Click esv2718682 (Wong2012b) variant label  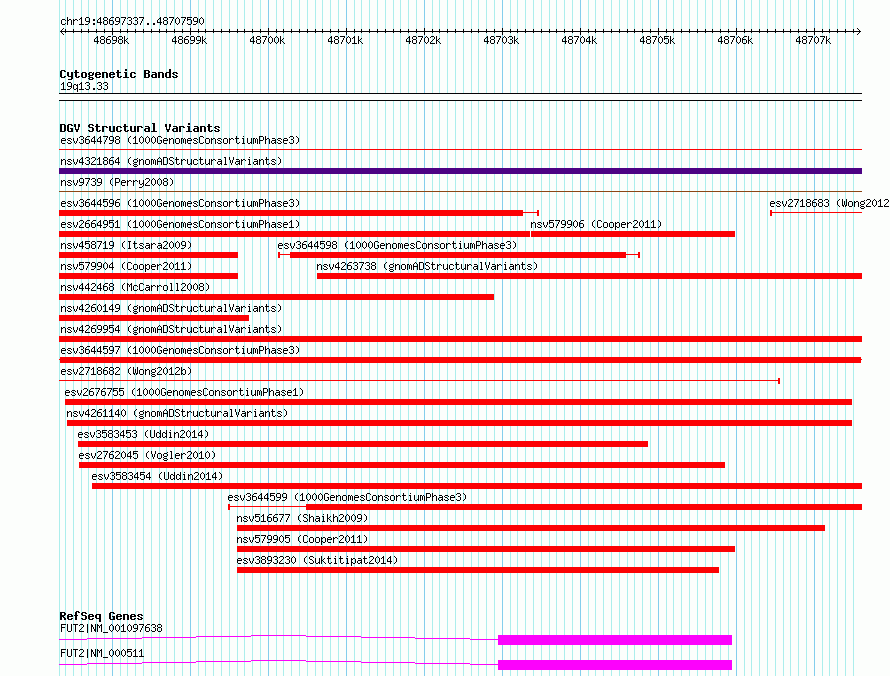point(126,371)
